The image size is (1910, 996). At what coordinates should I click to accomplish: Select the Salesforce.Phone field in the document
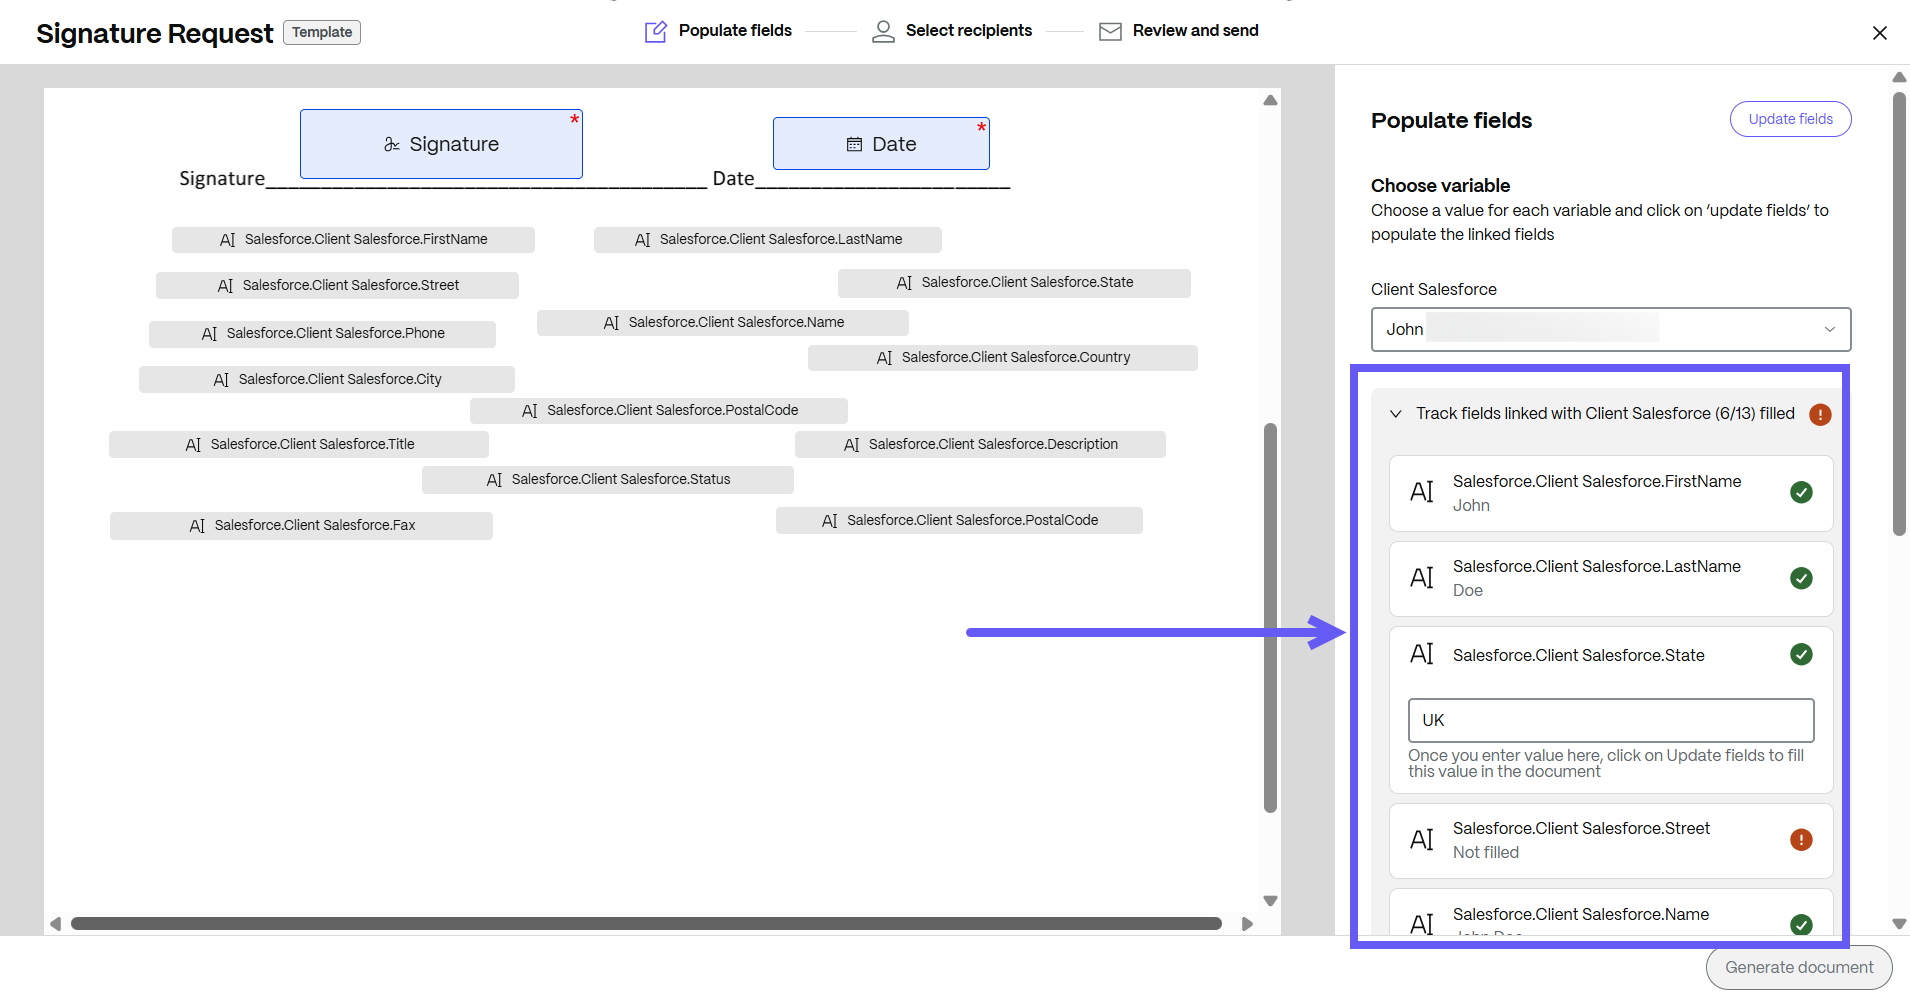322,334
